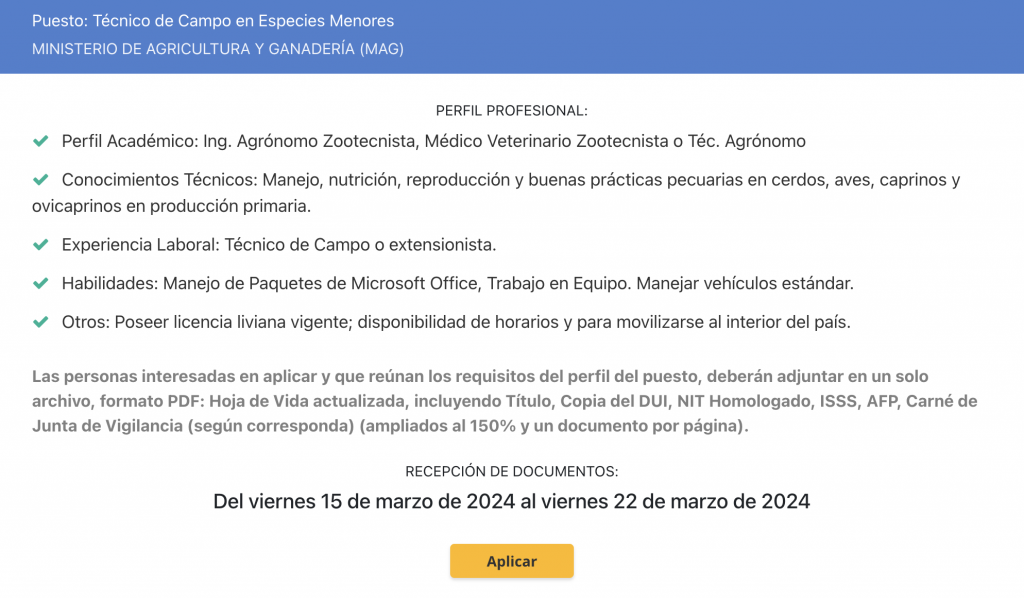Click the Otros licencia liviana requirement text

[456, 322]
